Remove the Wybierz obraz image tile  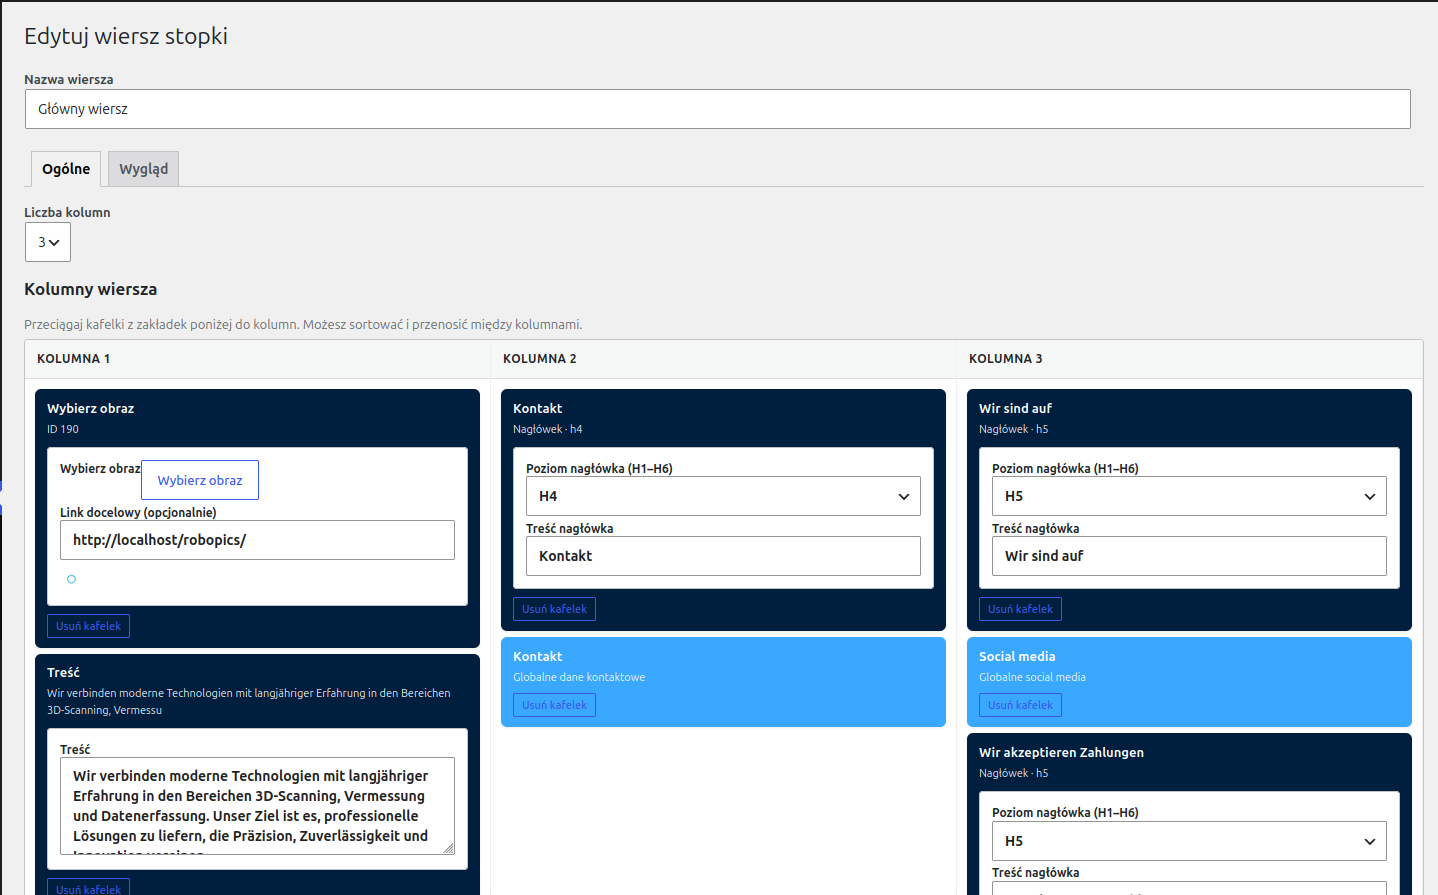click(x=88, y=626)
